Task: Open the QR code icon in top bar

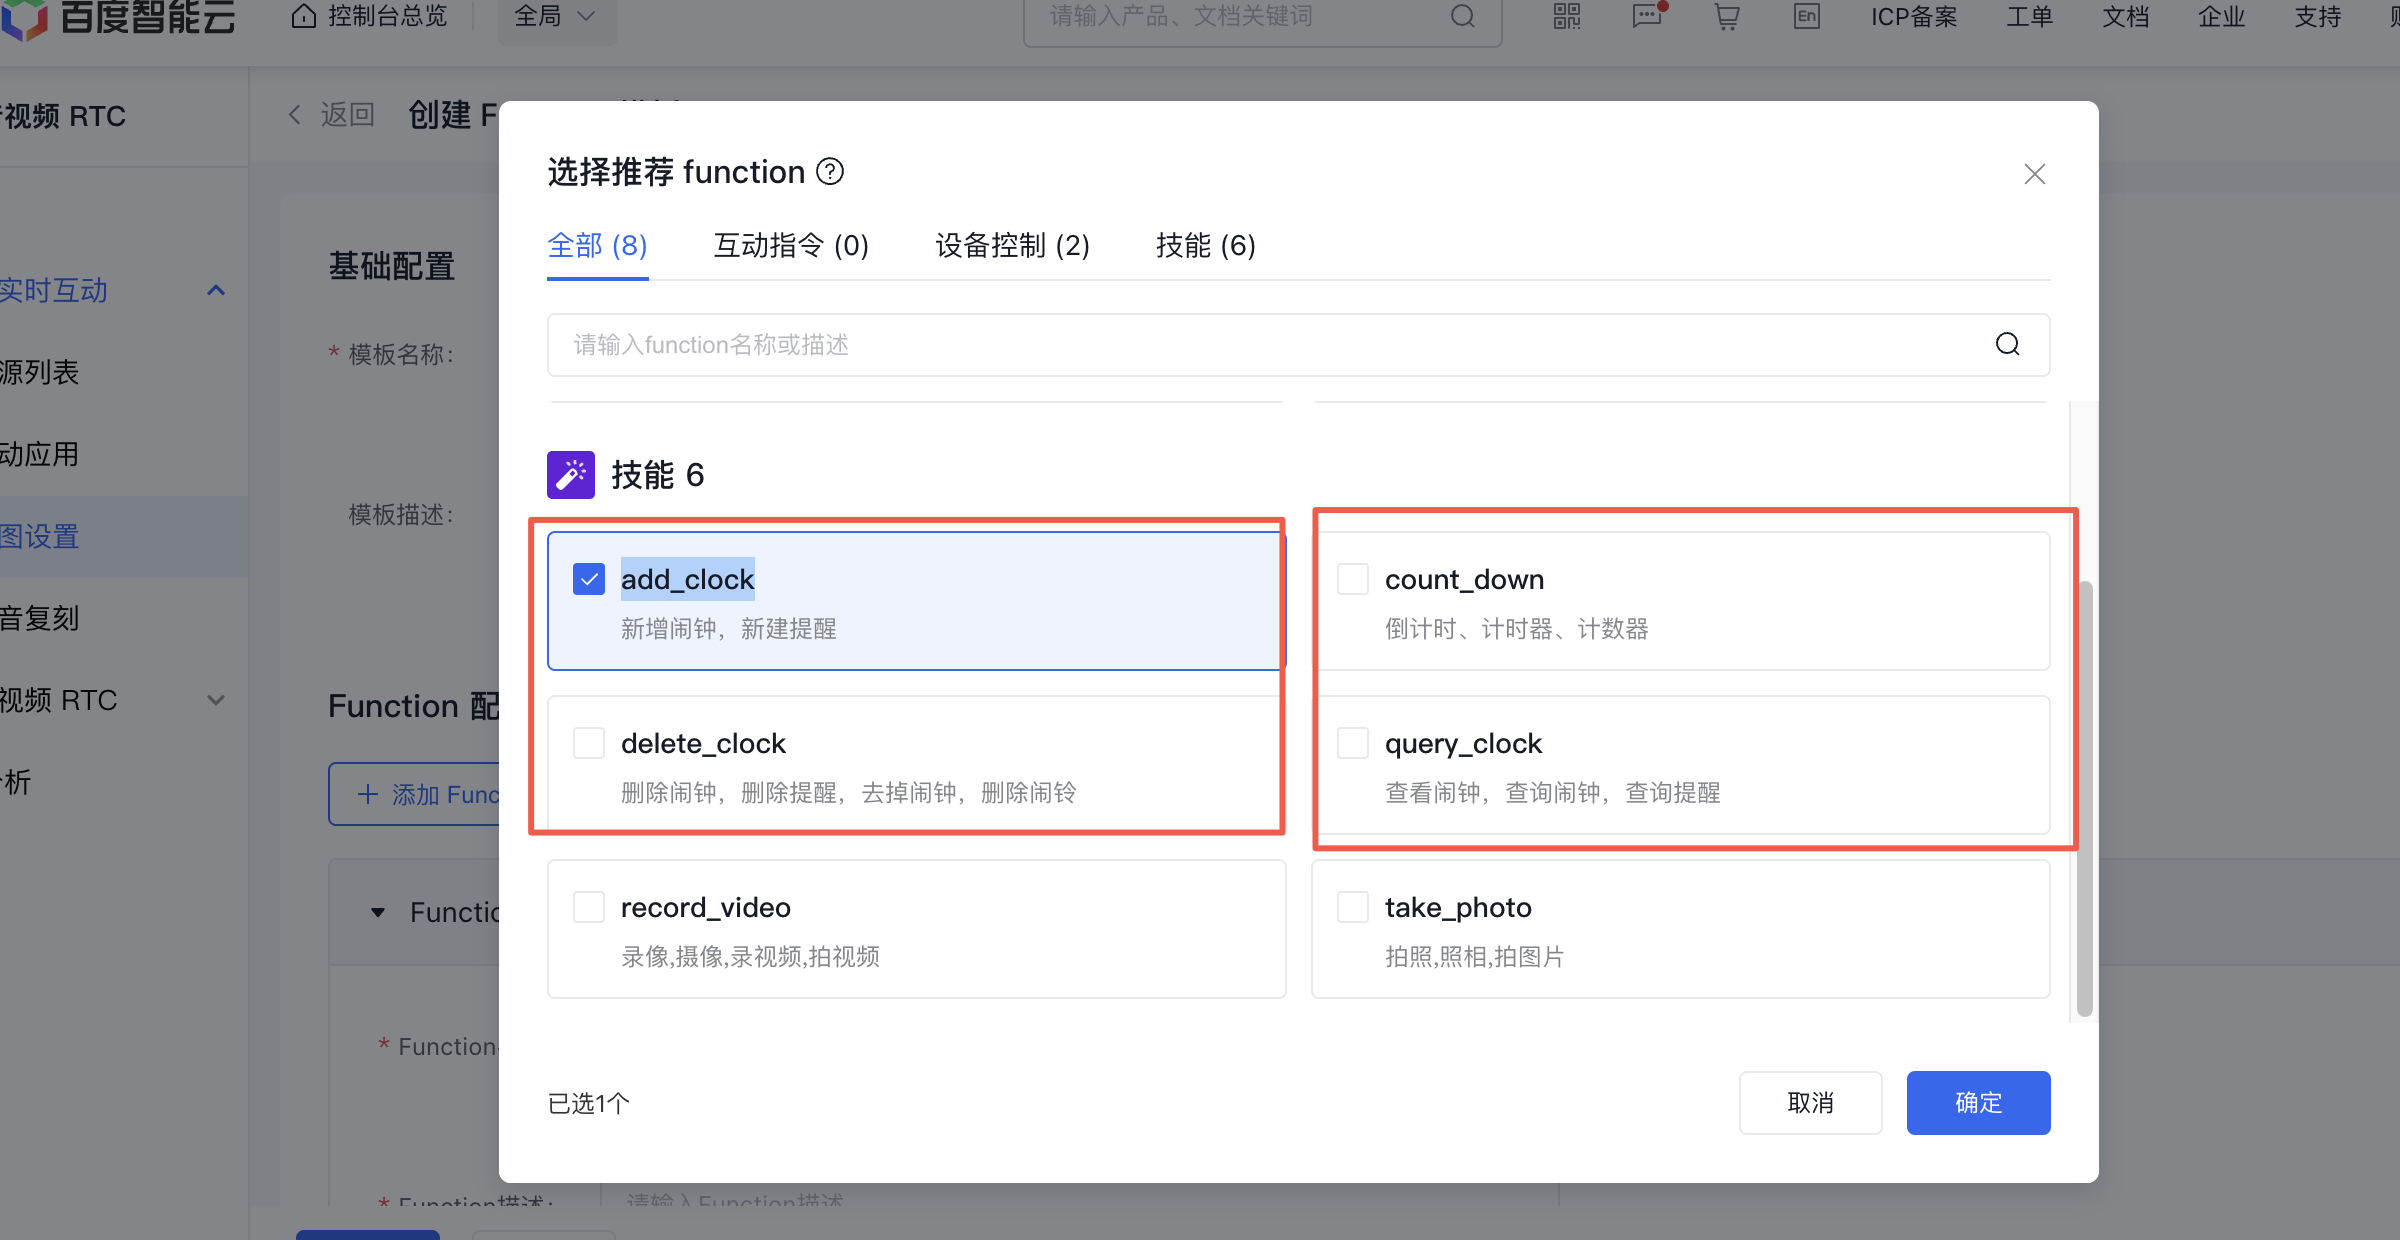Action: coord(1567,16)
